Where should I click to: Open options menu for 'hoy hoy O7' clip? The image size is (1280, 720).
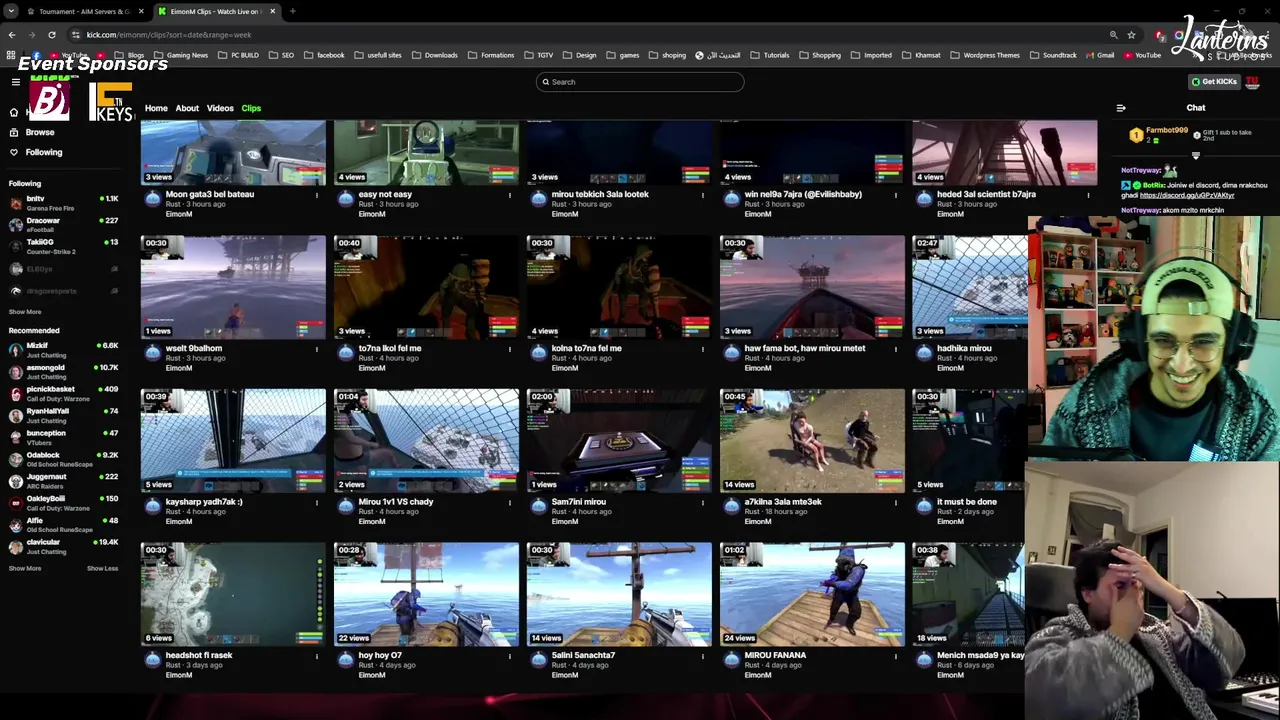coord(510,656)
